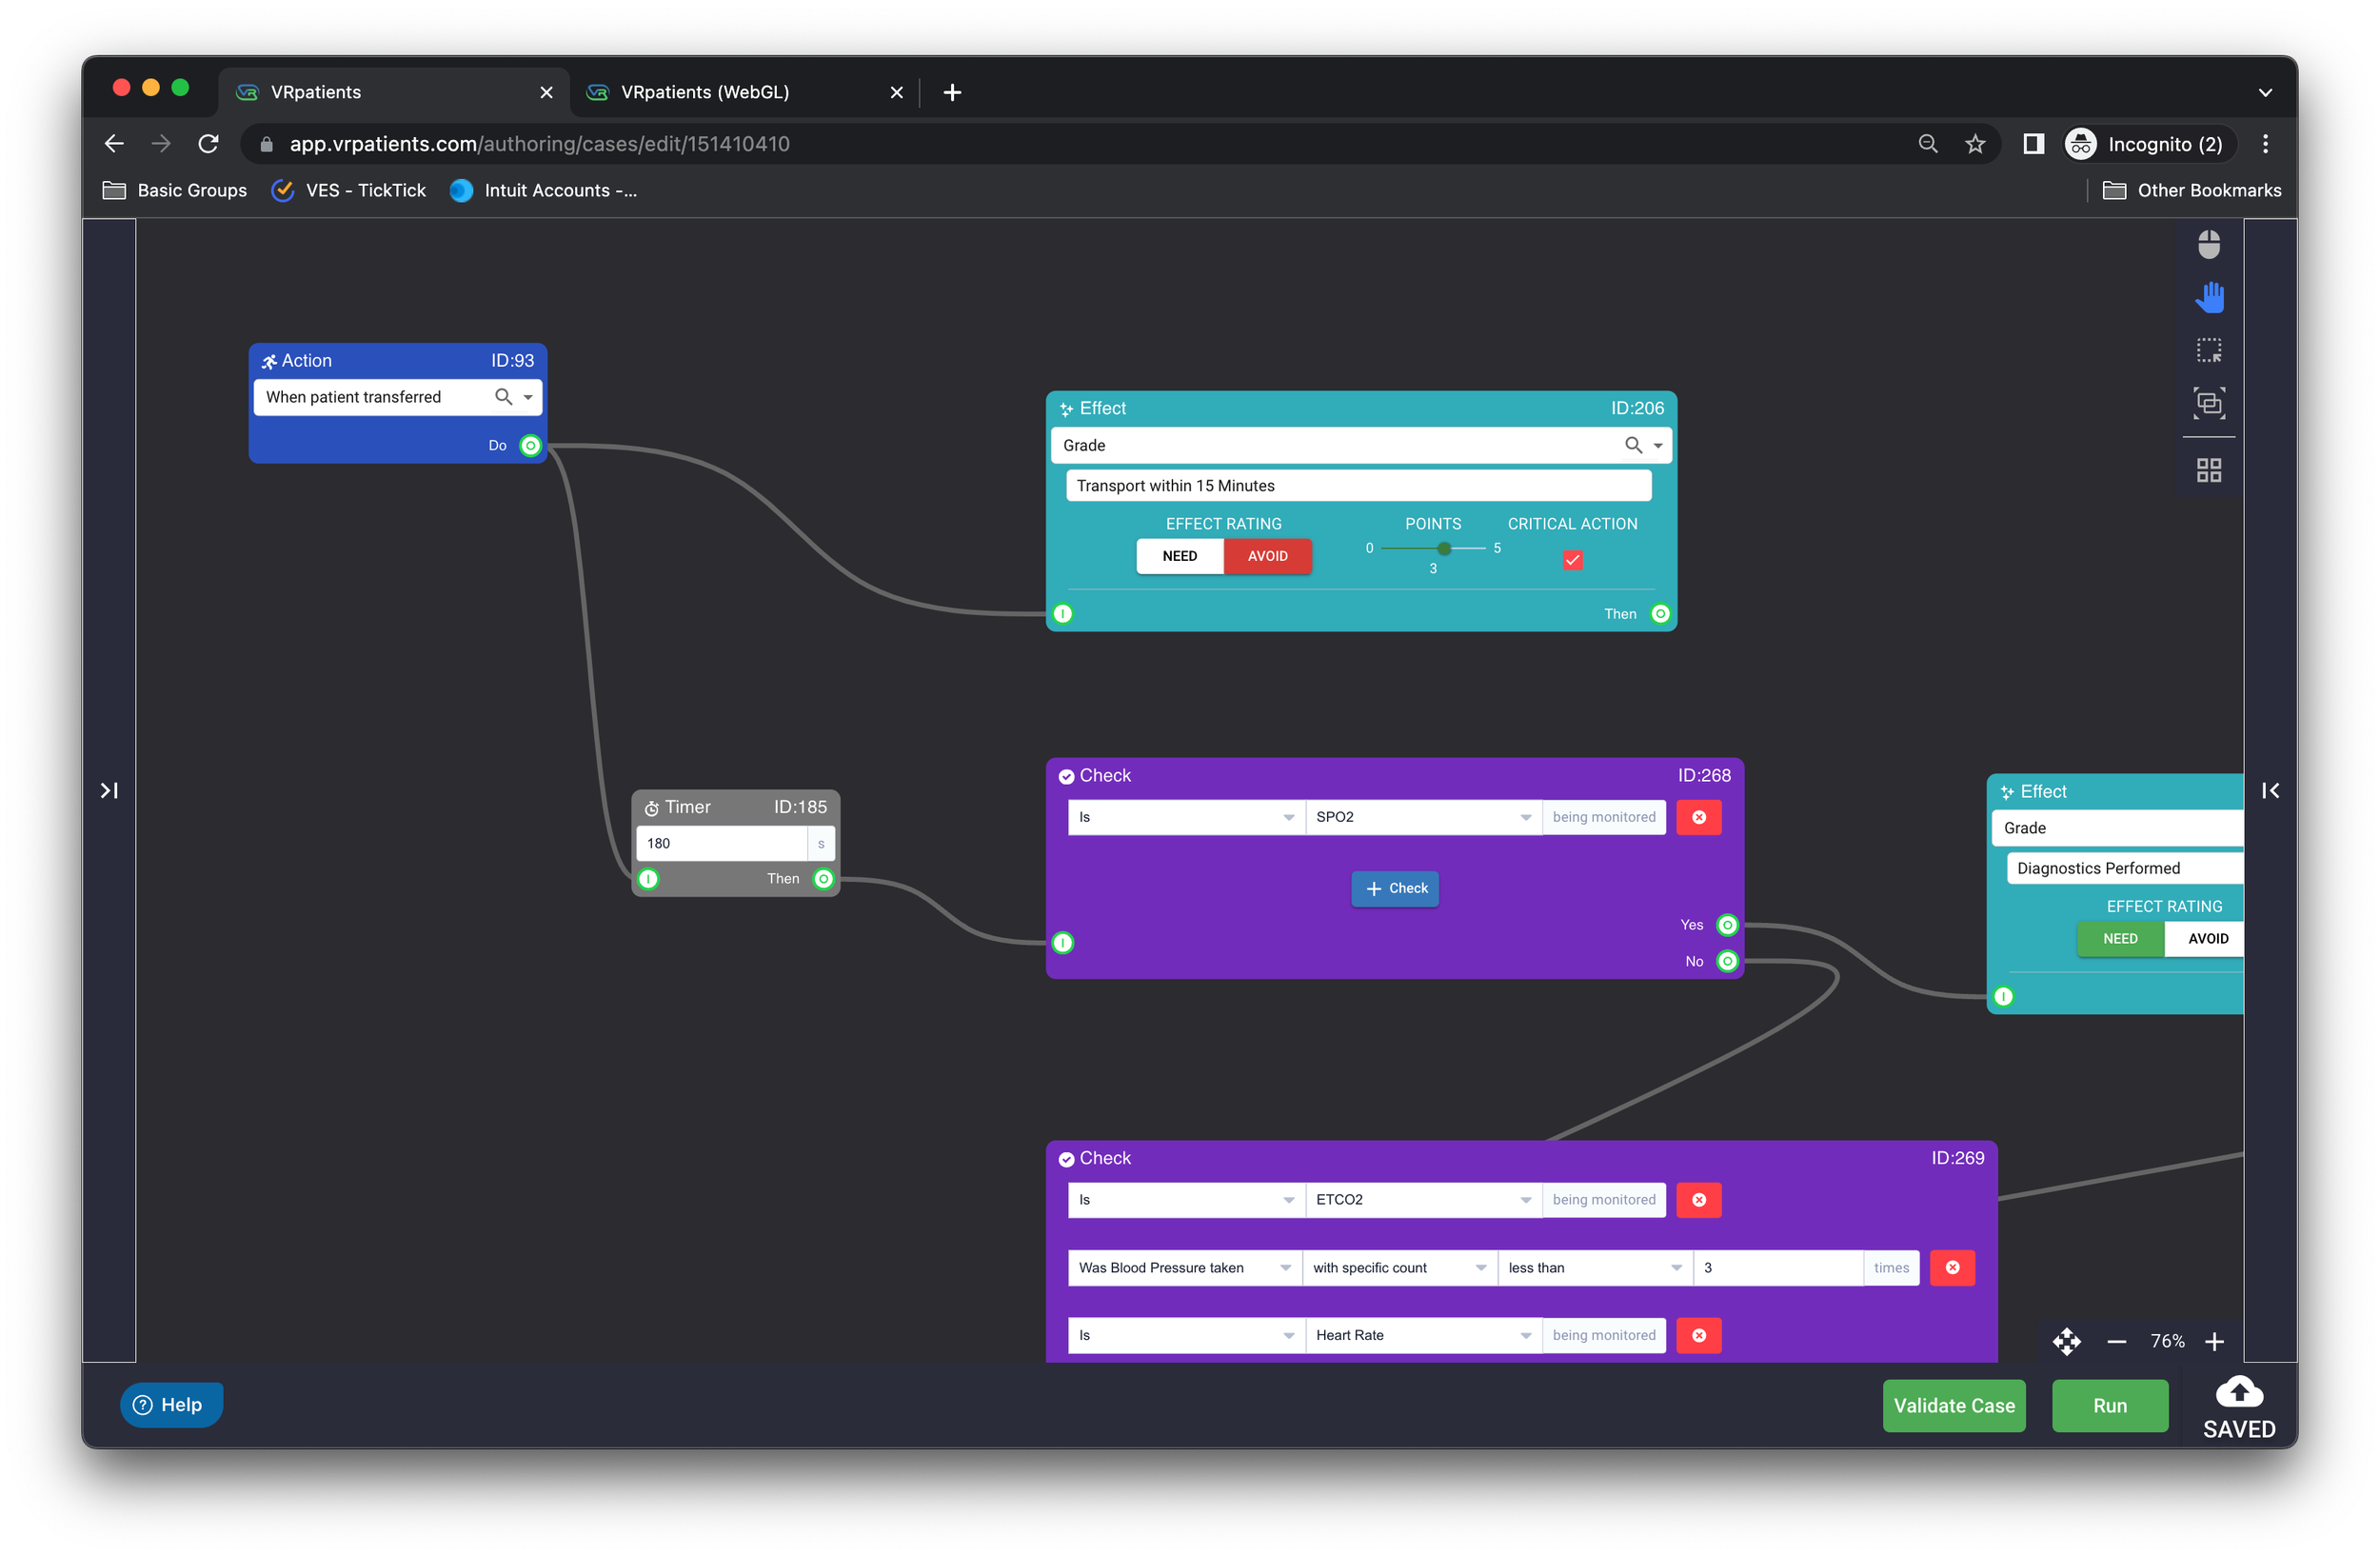Image resolution: width=2380 pixels, height=1557 pixels.
Task: Open the grid layout icon
Action: 2208,470
